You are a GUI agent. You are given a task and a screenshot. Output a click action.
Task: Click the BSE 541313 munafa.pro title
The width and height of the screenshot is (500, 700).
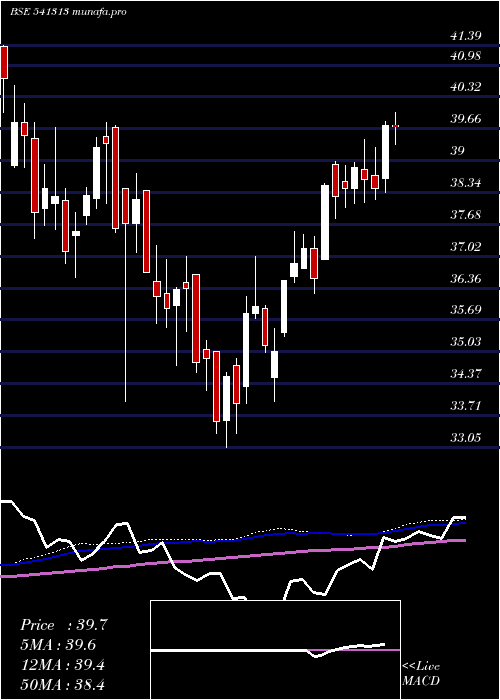pos(68,12)
